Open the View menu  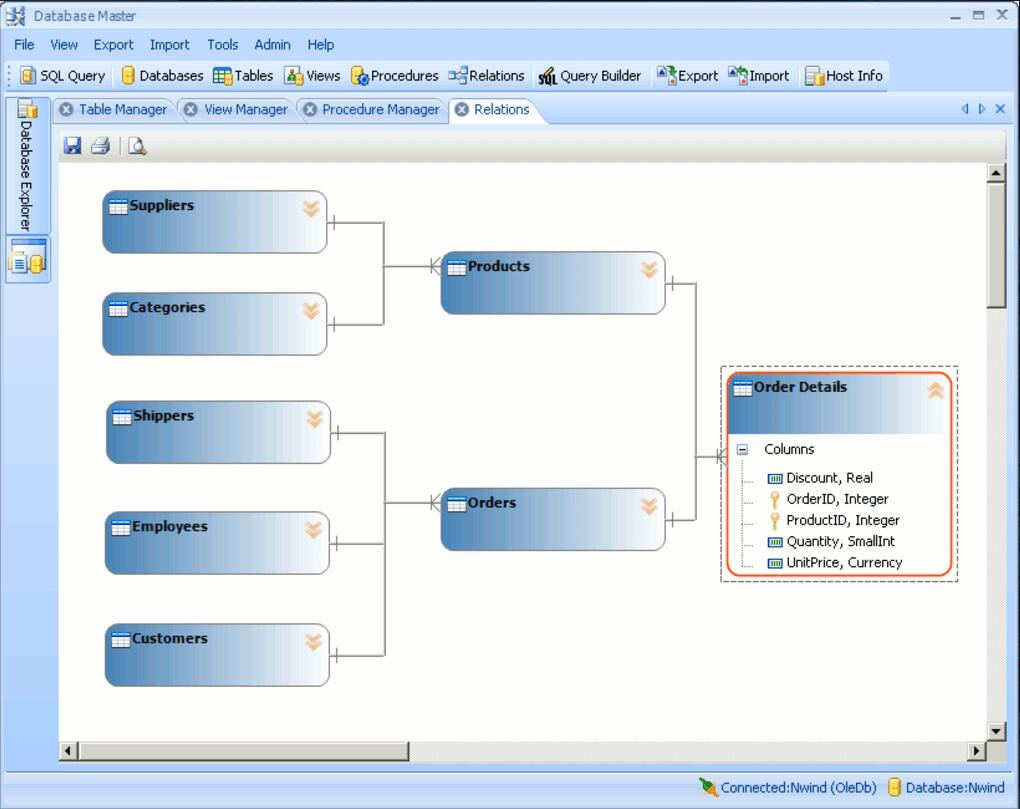tap(64, 45)
